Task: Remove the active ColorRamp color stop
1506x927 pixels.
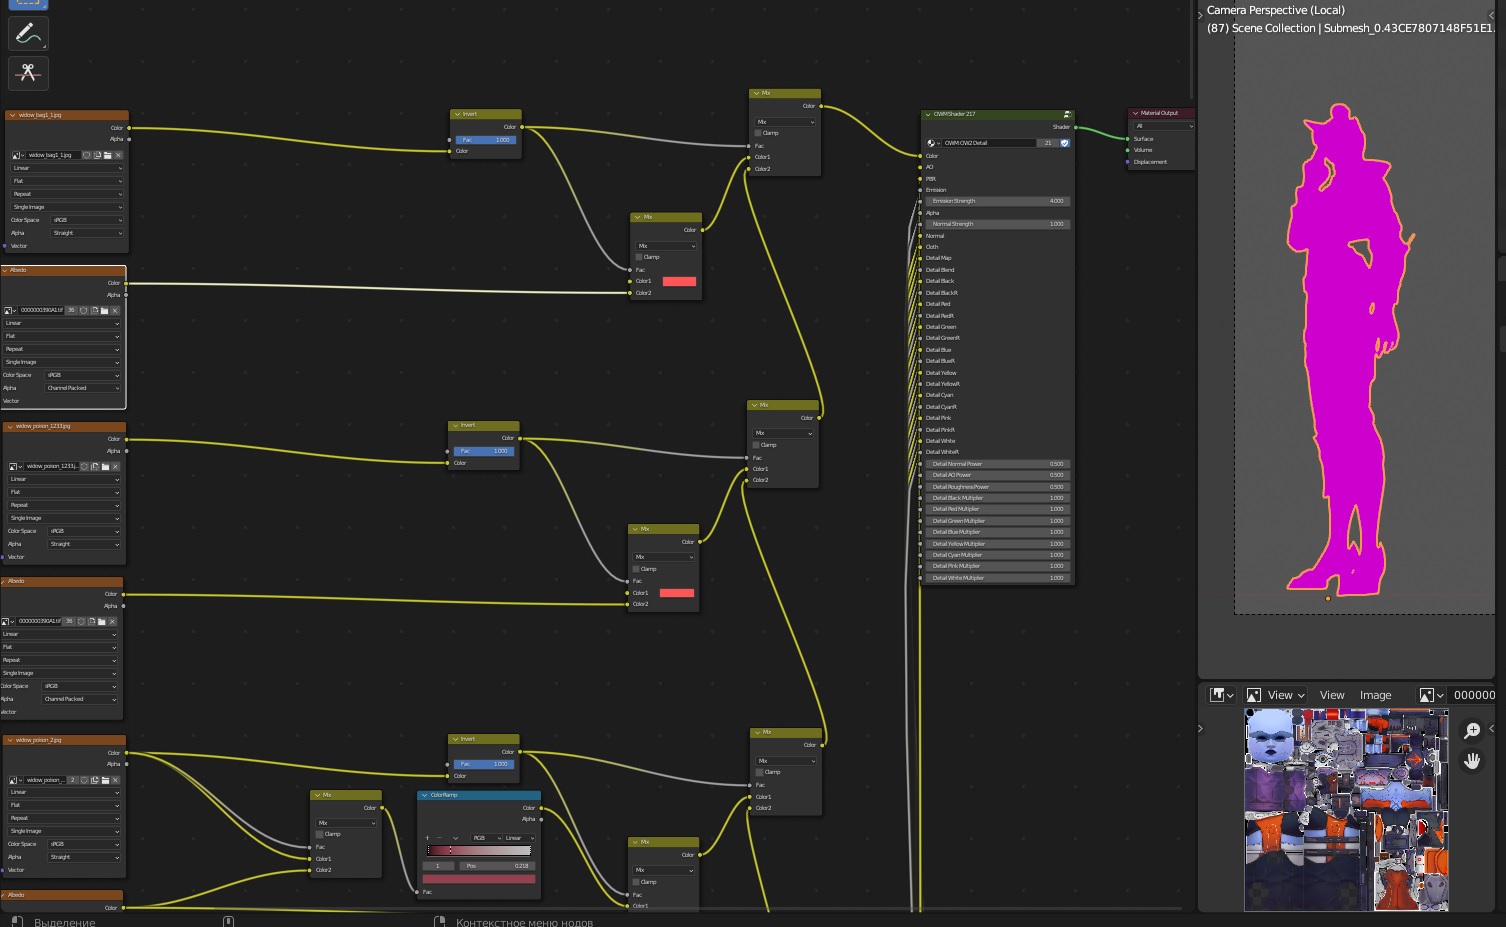Action: [x=439, y=838]
